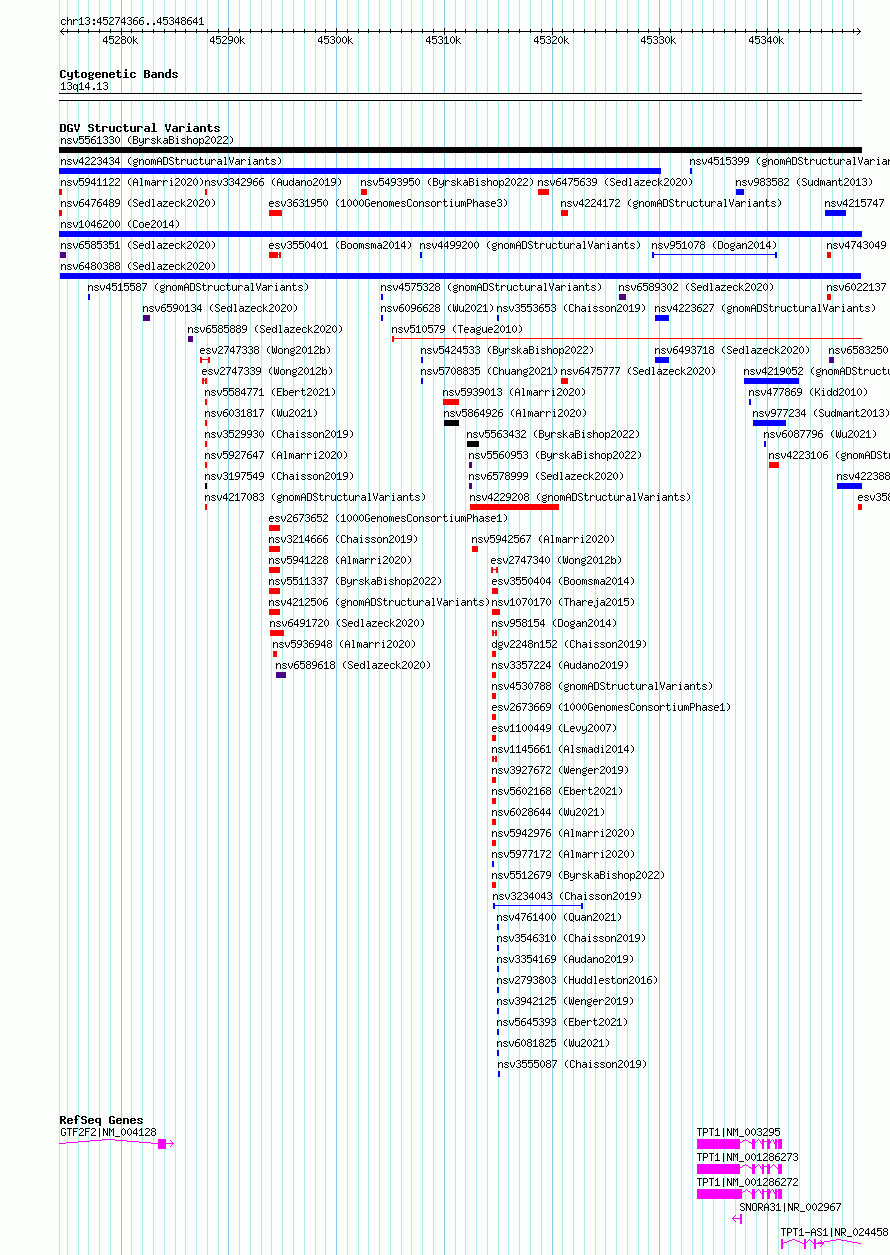
Task: Select nsv3342966 Audano2019 variant
Action: (273, 182)
